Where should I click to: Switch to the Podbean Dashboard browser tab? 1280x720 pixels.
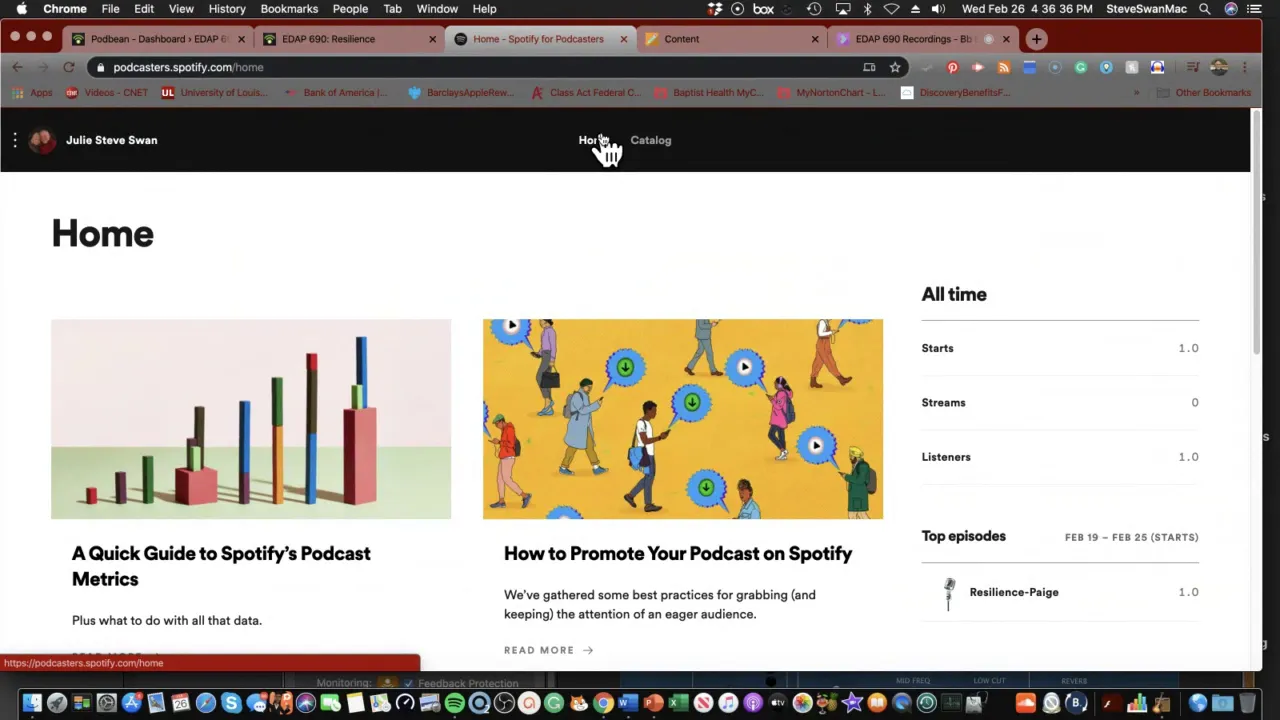pos(158,39)
